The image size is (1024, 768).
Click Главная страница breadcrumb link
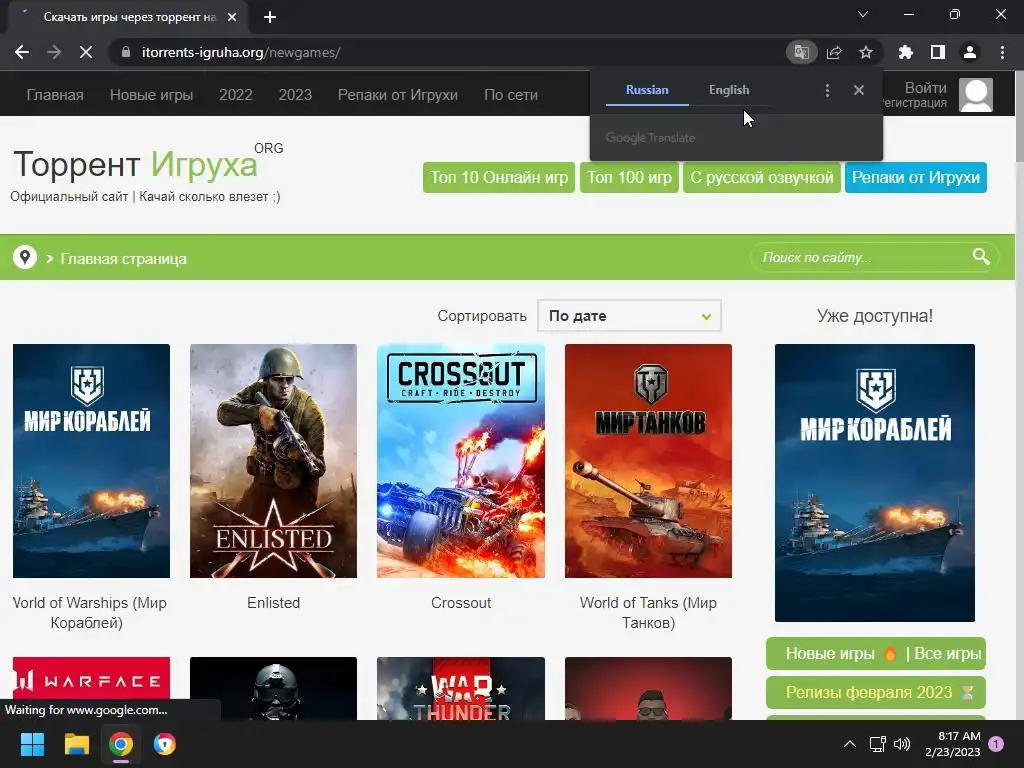[123, 259]
